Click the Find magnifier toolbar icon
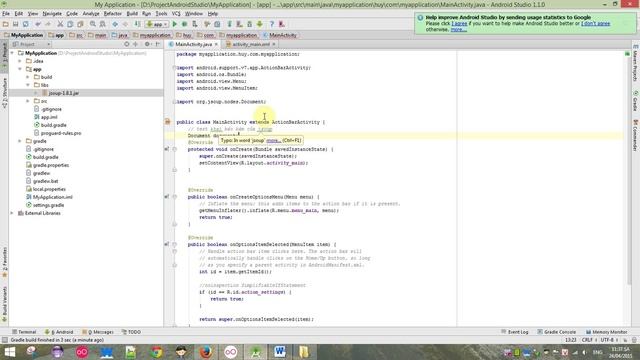 (x=93, y=24)
